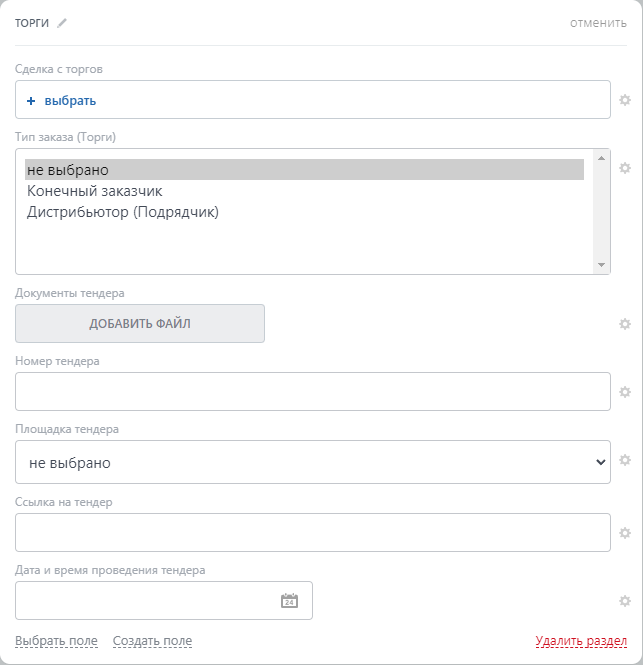This screenshot has width=643, height=665.
Task: Open gear settings for tender date field
Action: pos(625,601)
